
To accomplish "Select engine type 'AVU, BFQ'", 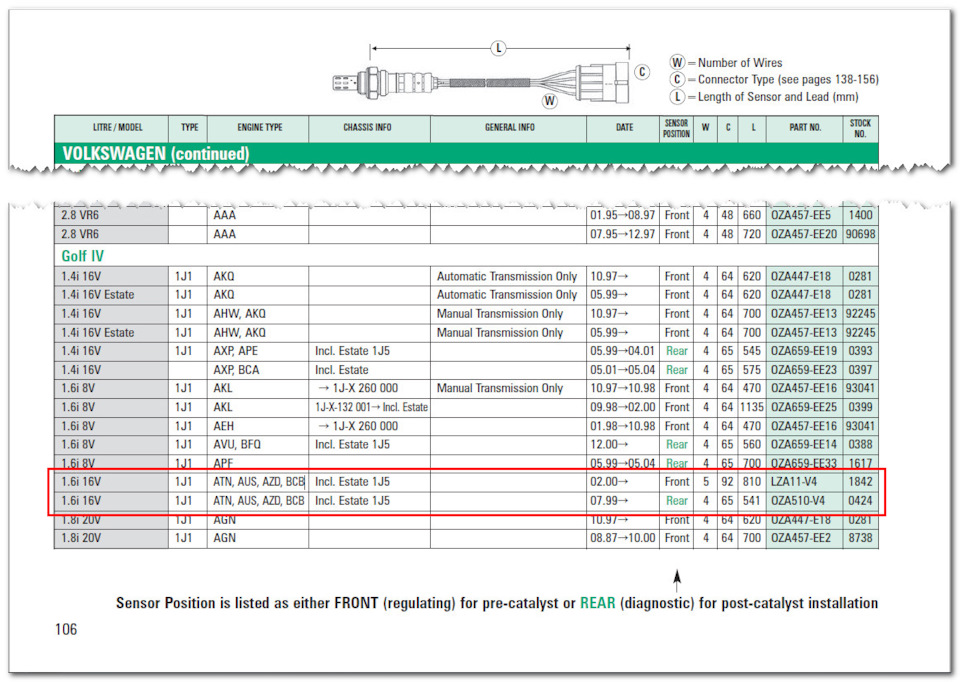I will pos(237,445).
